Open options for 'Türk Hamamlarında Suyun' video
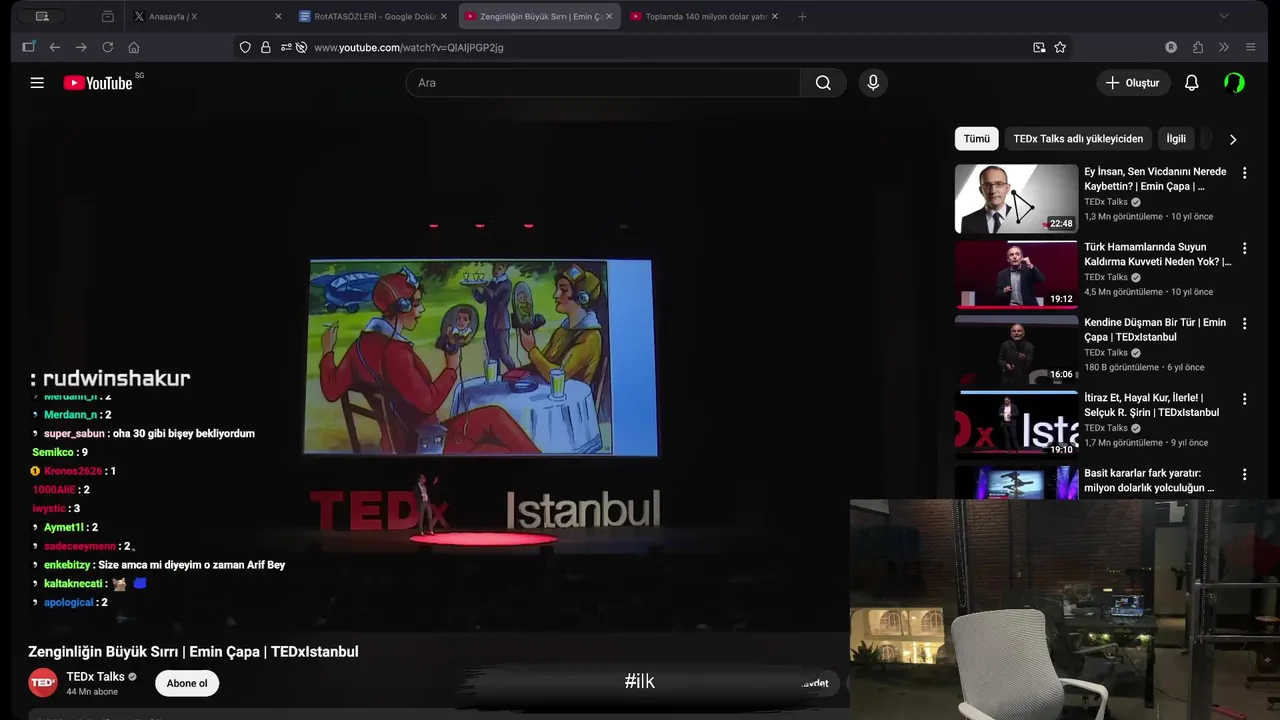 point(1244,248)
